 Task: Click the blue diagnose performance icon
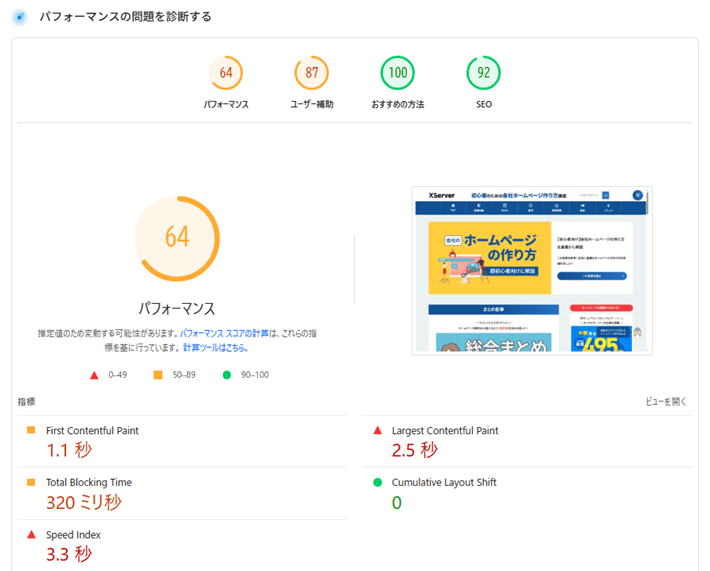click(19, 17)
